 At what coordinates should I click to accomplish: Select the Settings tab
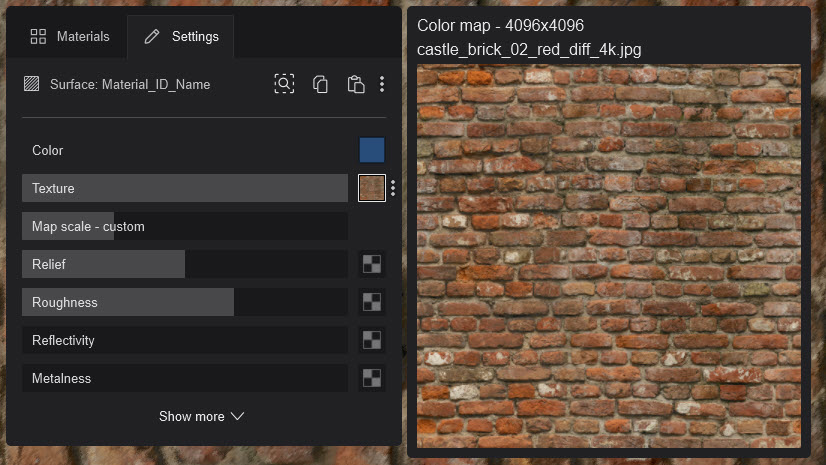[181, 37]
